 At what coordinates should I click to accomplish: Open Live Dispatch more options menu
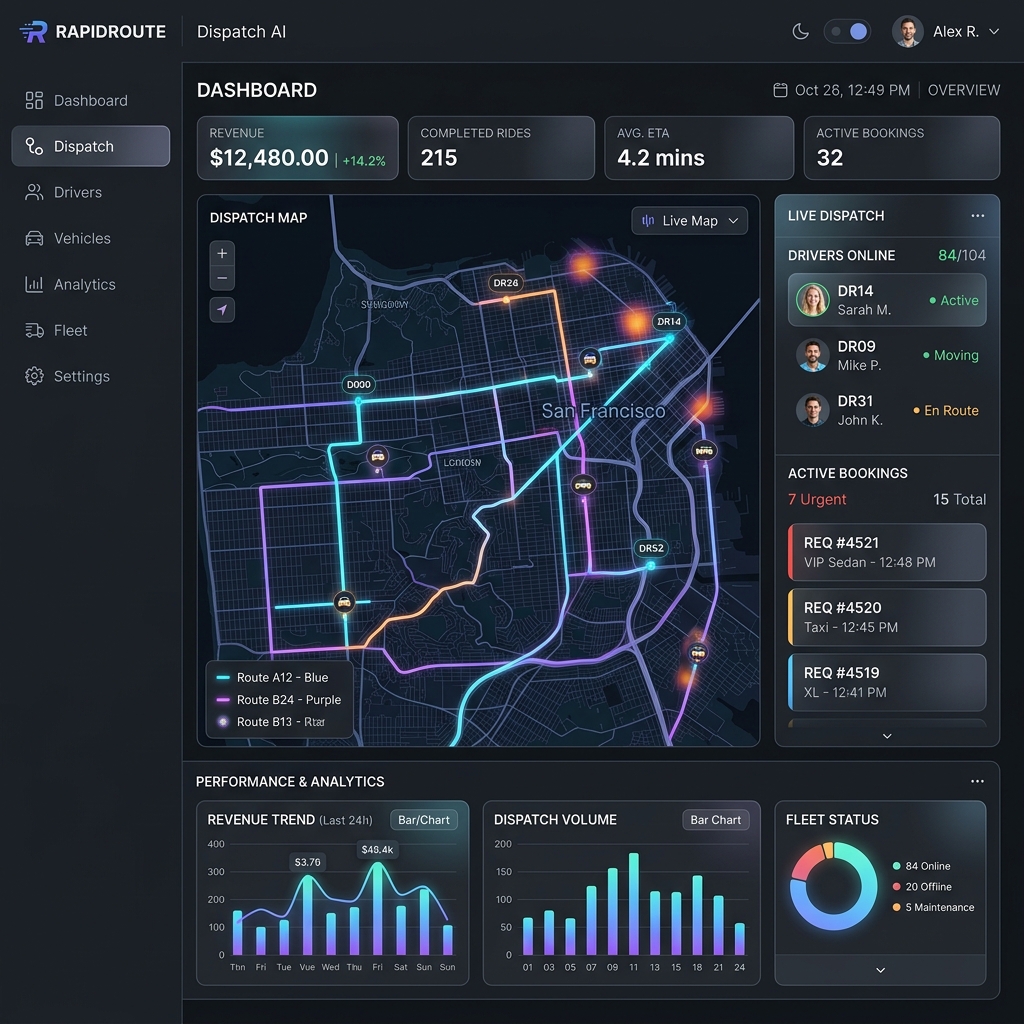click(x=978, y=216)
